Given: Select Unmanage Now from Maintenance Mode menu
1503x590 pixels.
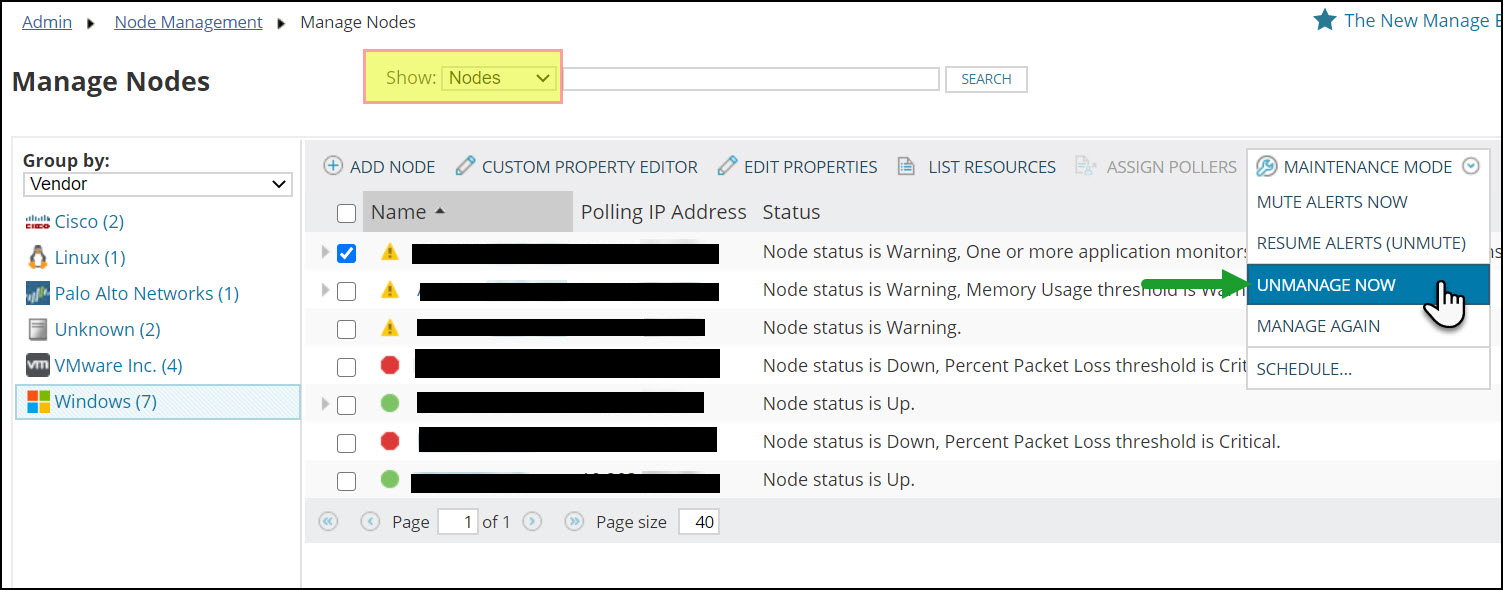Looking at the screenshot, I should click(x=1326, y=284).
